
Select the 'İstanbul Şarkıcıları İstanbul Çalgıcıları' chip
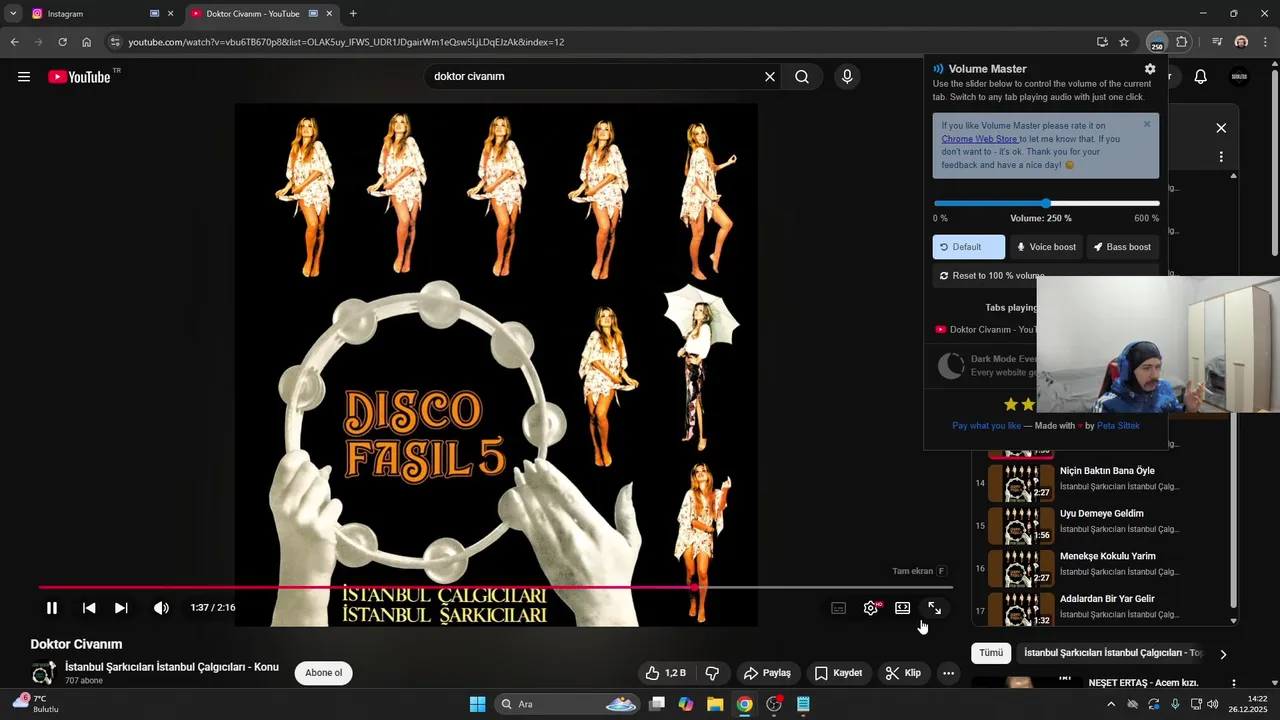1113,653
